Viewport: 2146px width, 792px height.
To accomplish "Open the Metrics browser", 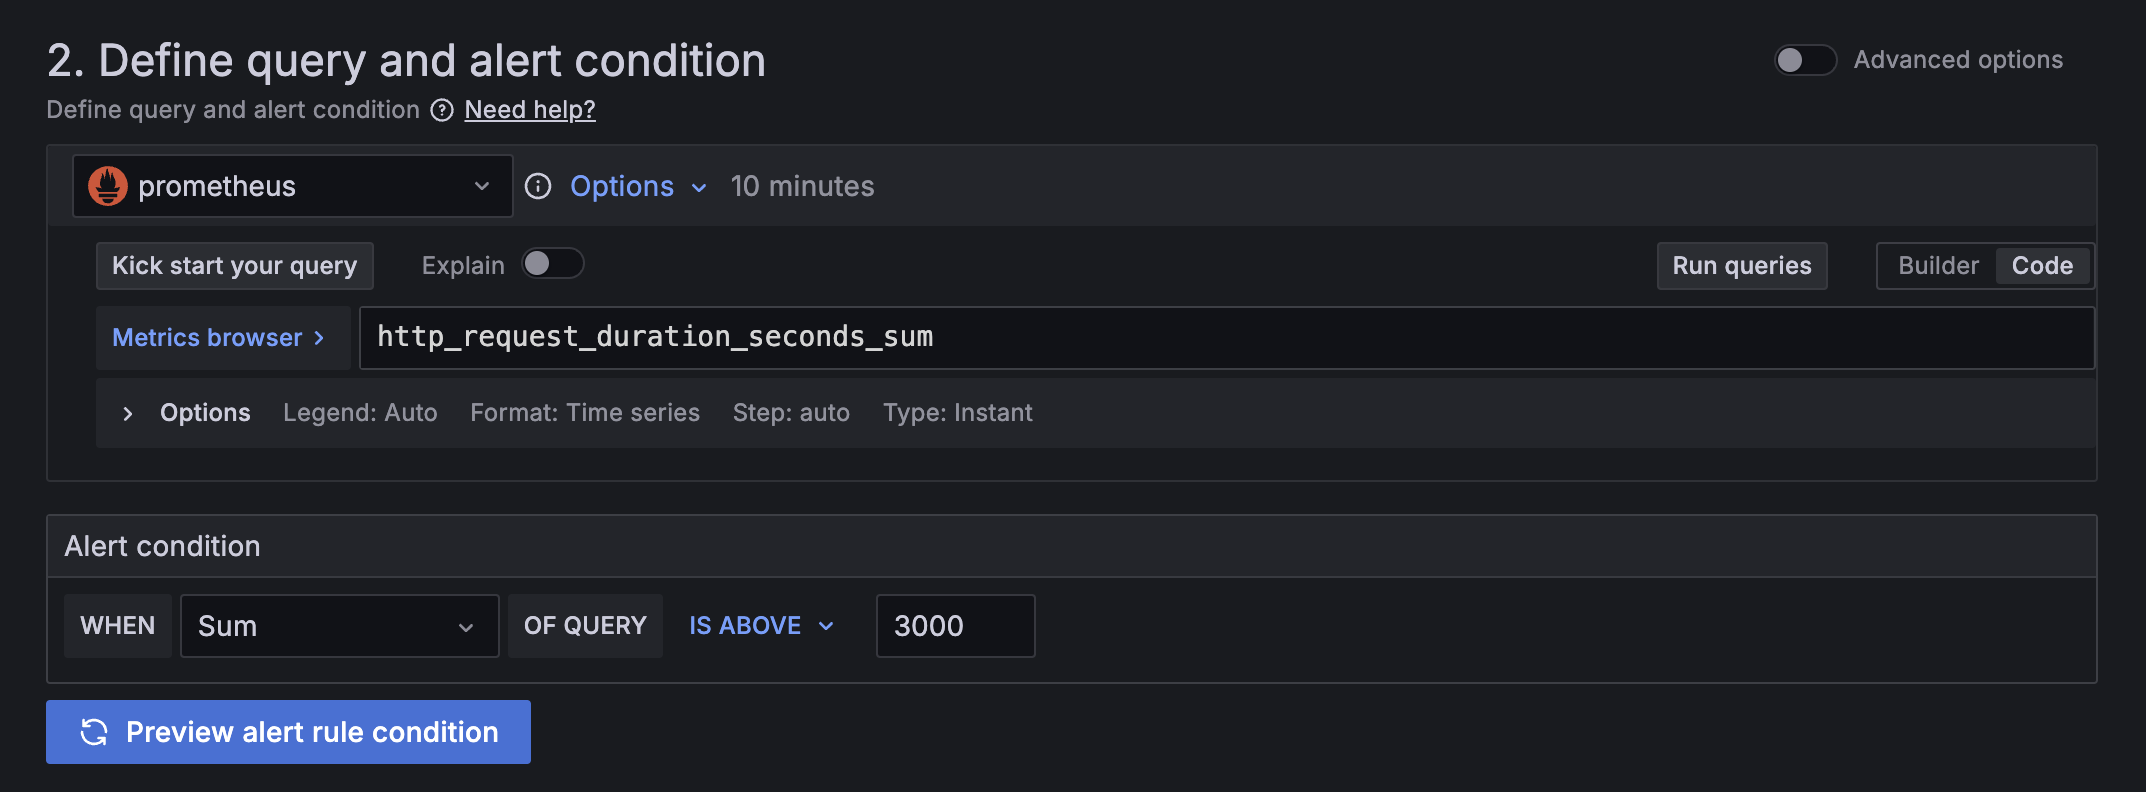I will pyautogui.click(x=206, y=337).
